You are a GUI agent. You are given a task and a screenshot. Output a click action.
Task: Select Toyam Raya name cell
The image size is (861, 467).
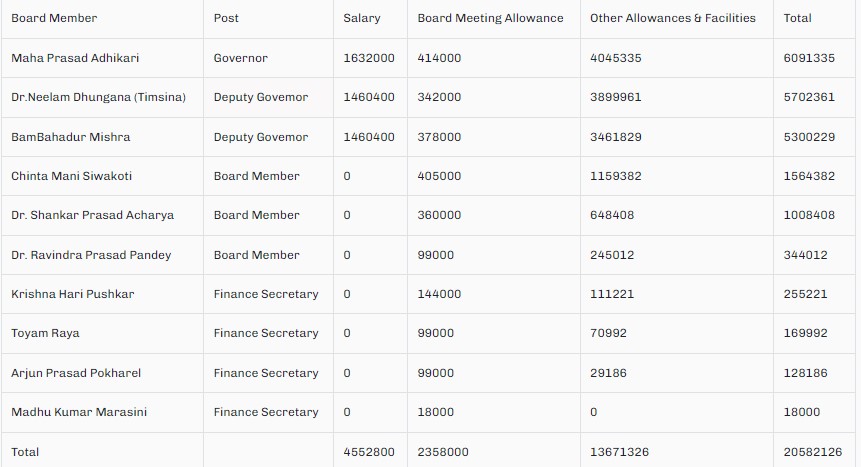[45, 333]
